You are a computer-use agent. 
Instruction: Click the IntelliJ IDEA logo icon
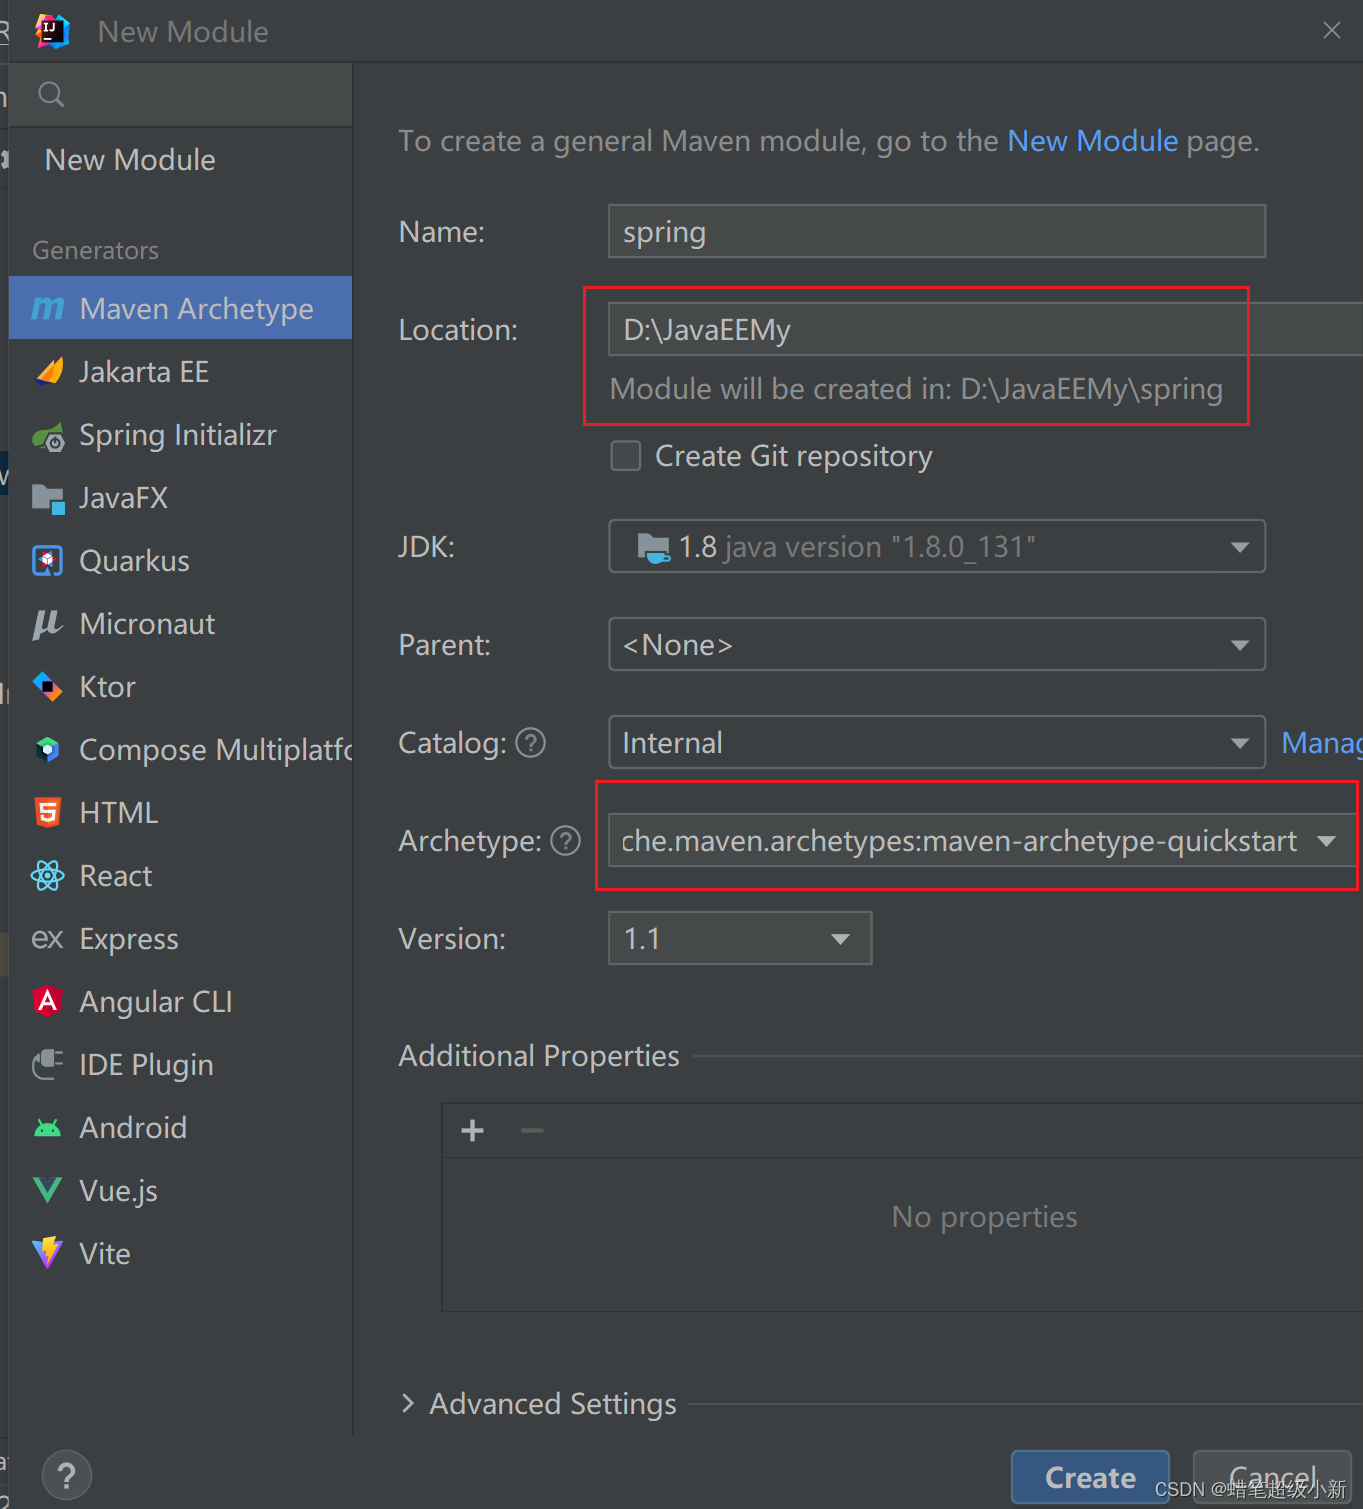click(x=52, y=31)
